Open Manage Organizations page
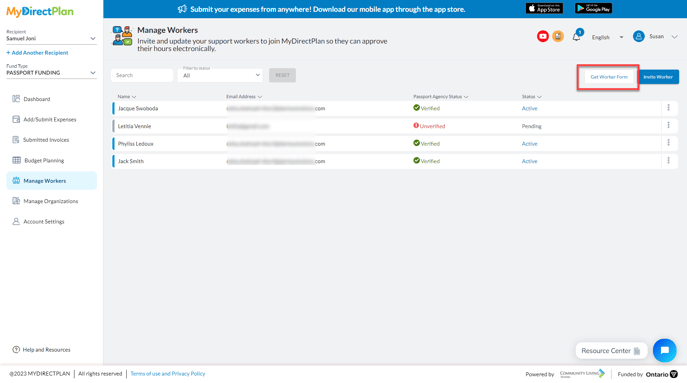687x383 pixels. click(x=51, y=201)
